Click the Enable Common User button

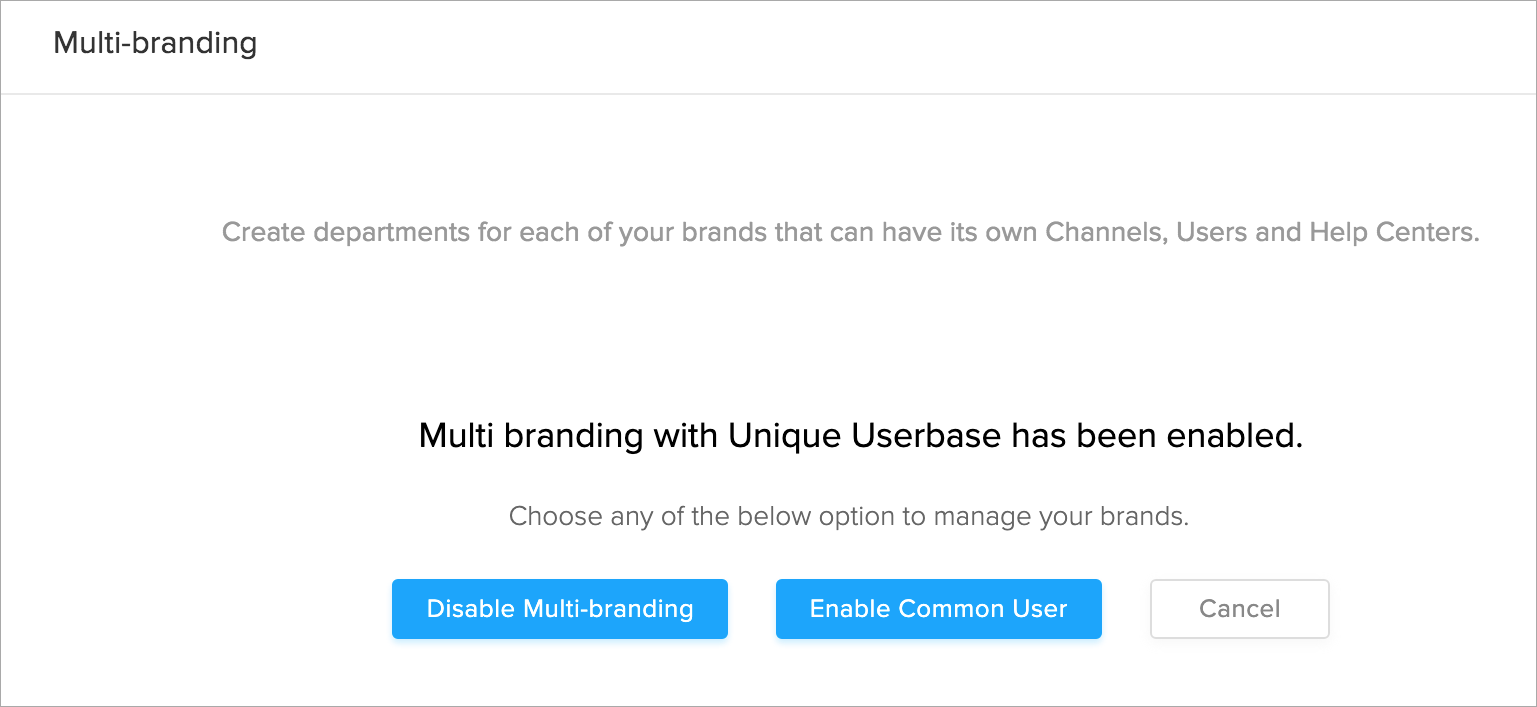(938, 609)
